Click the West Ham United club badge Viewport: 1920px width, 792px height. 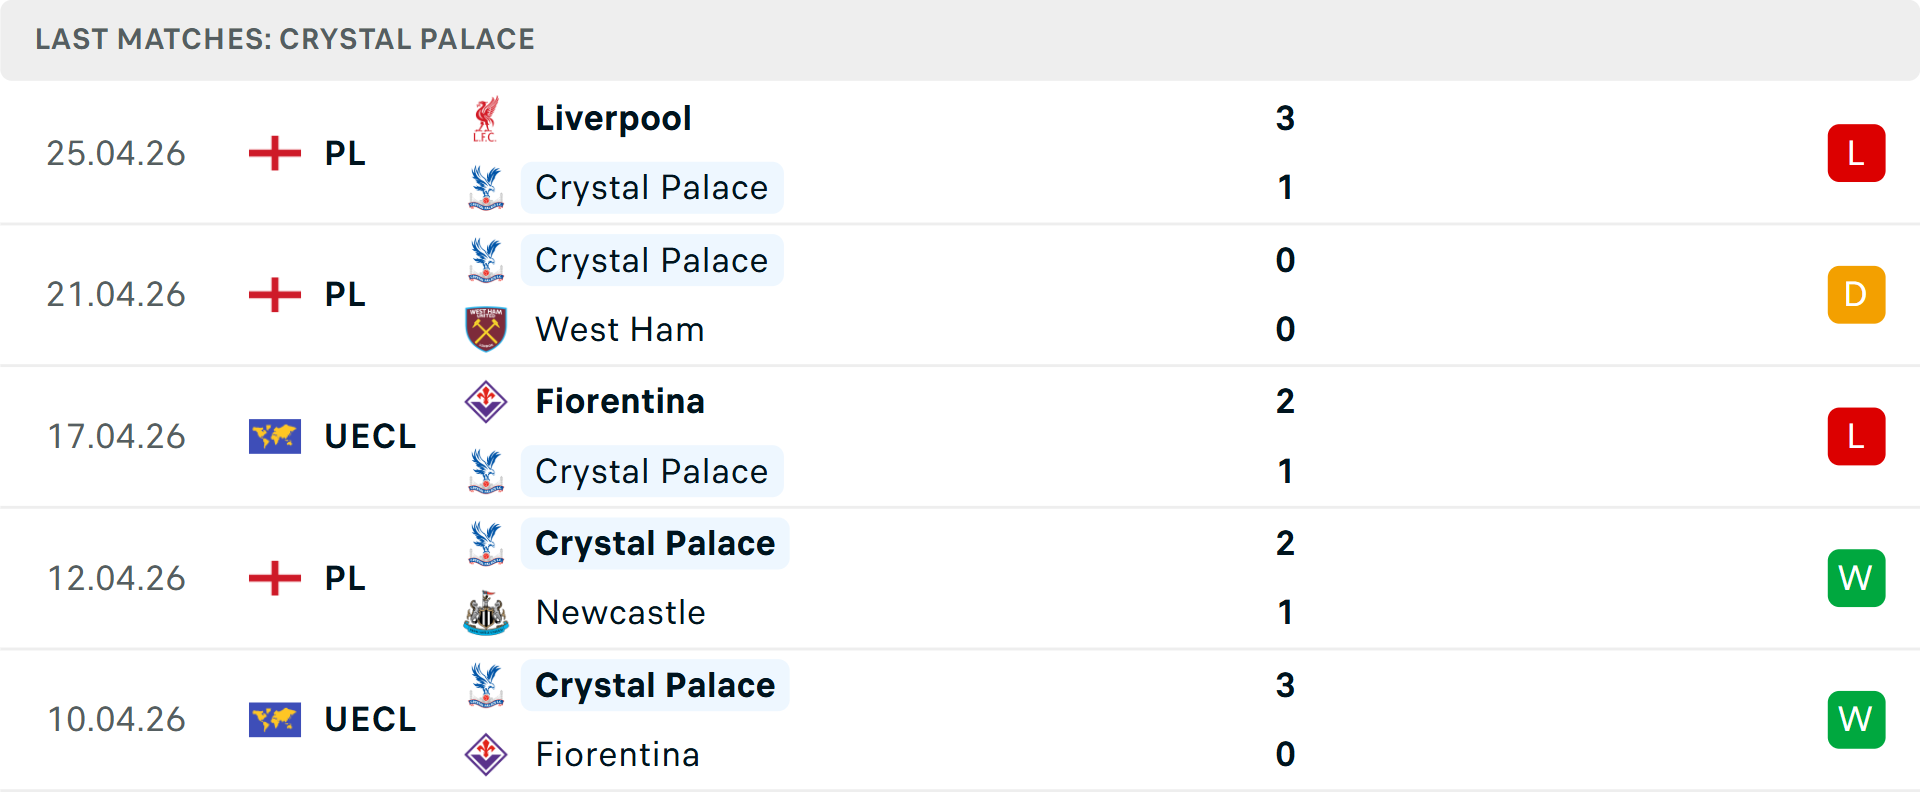487,329
